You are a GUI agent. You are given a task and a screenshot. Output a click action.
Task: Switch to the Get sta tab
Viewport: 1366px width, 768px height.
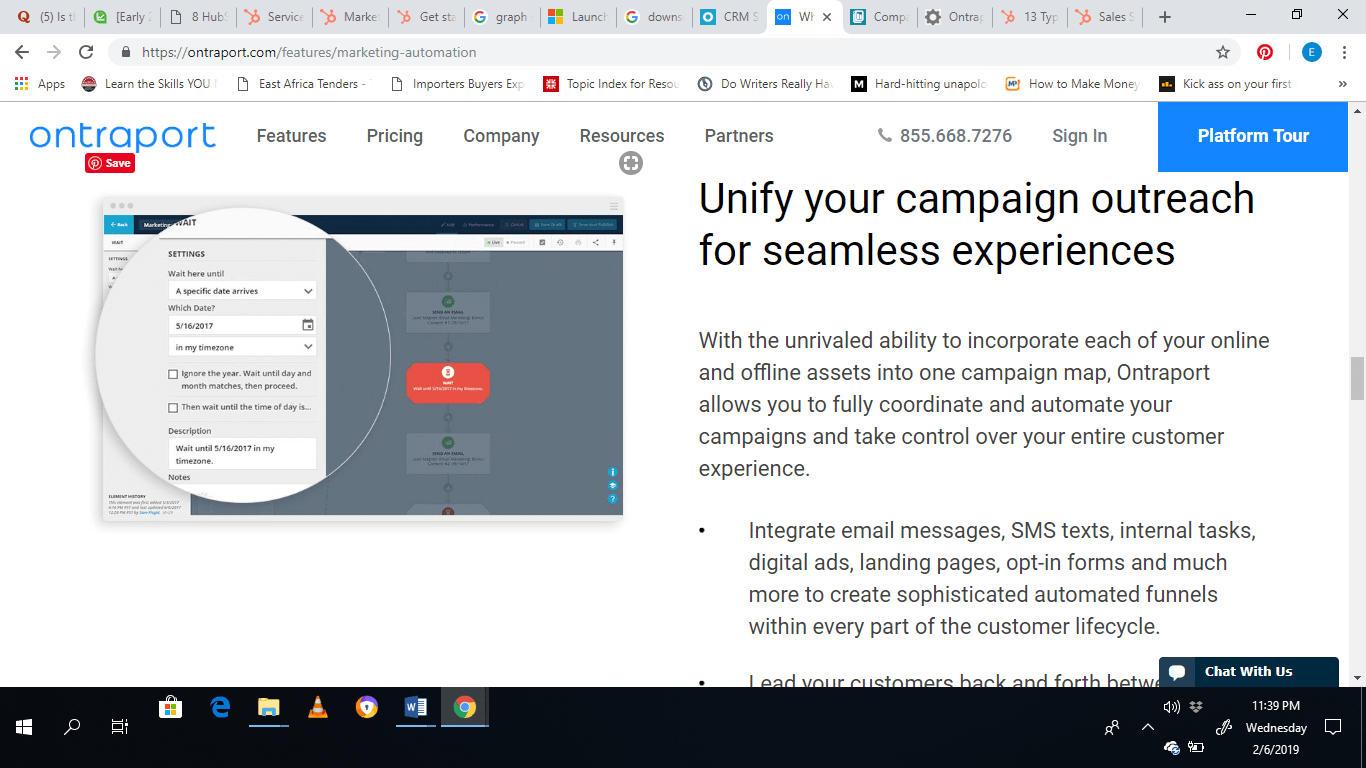click(x=426, y=17)
